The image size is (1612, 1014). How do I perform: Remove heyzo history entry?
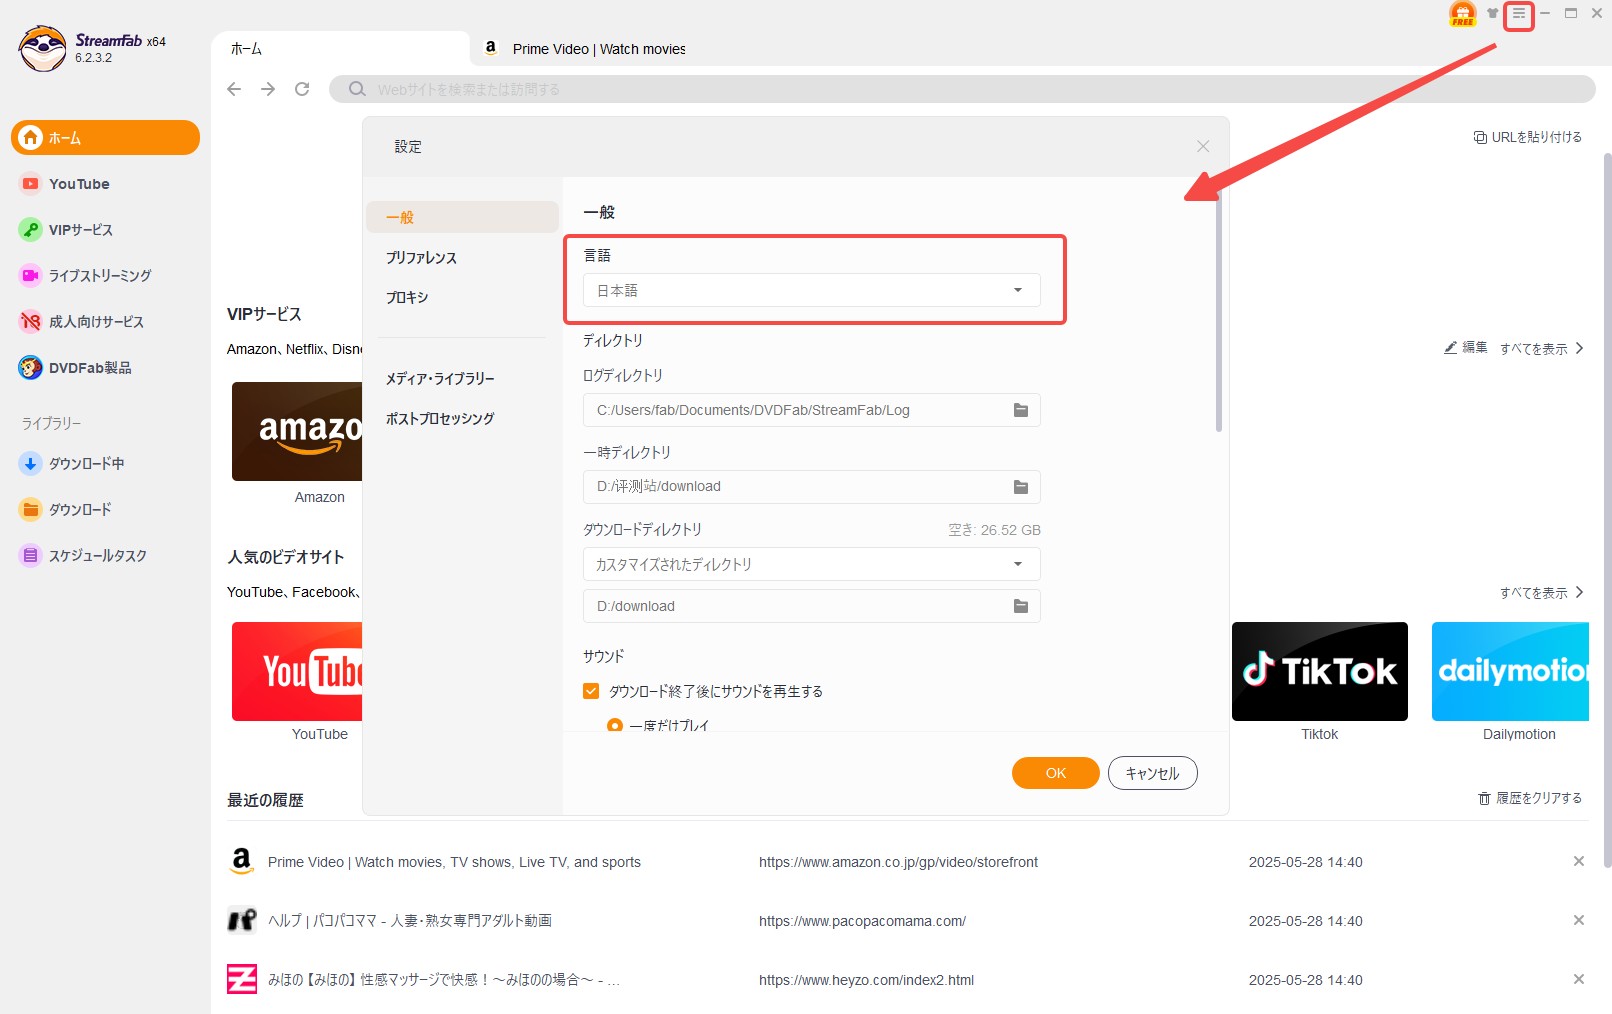pyautogui.click(x=1579, y=979)
